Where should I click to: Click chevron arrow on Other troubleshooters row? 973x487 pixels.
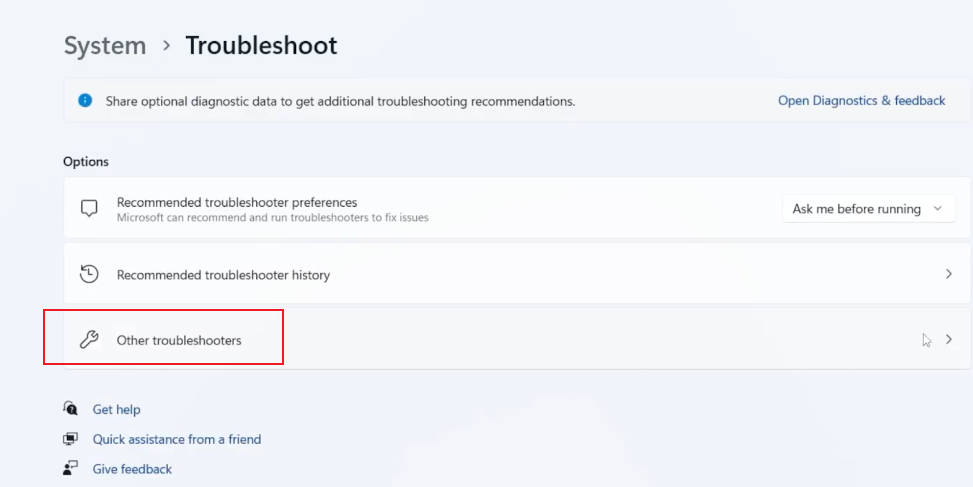(948, 339)
